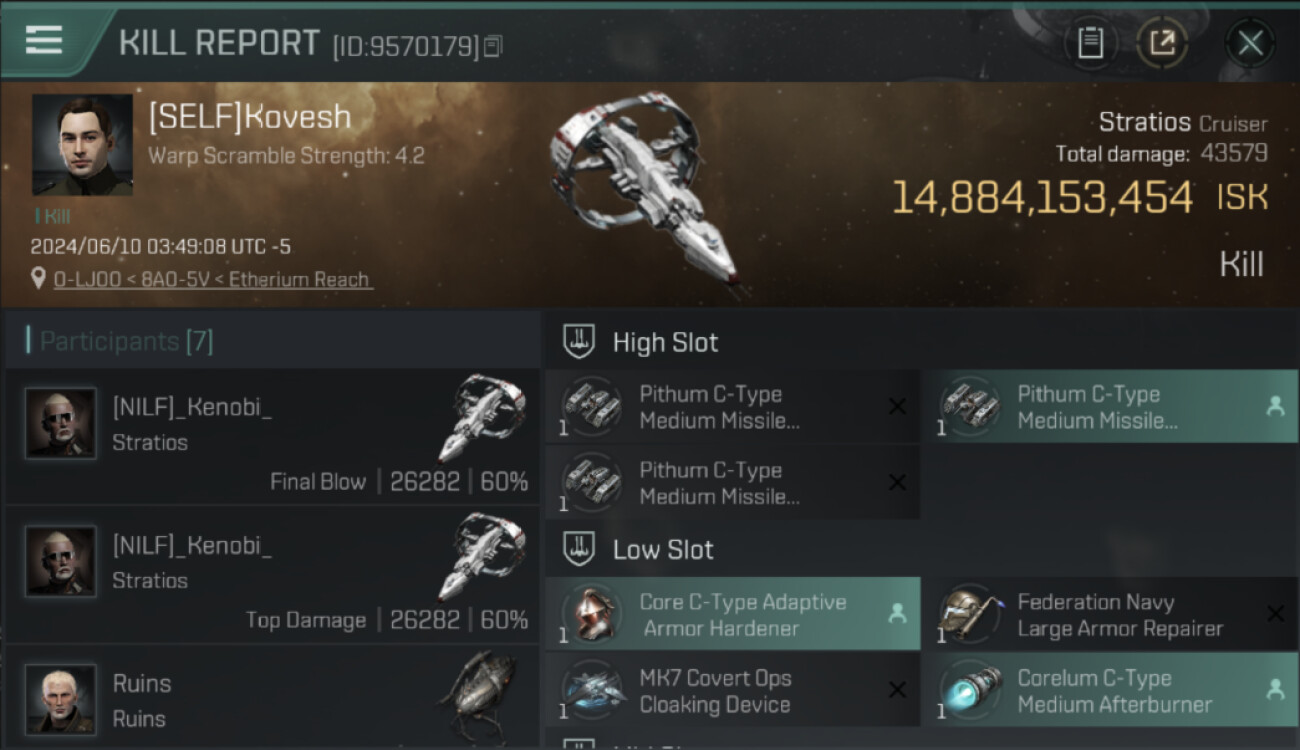Open the _Kenobi_ Top Damage participant entry
The width and height of the screenshot is (1300, 750).
click(272, 575)
